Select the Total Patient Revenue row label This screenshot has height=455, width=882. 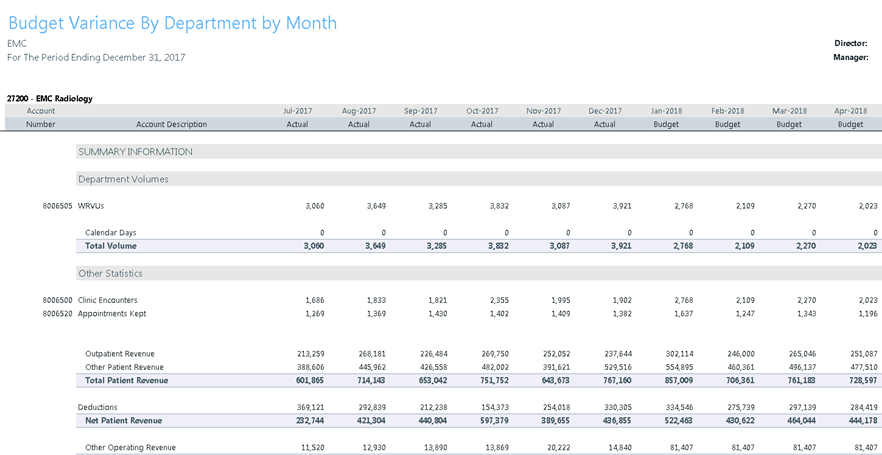[126, 380]
